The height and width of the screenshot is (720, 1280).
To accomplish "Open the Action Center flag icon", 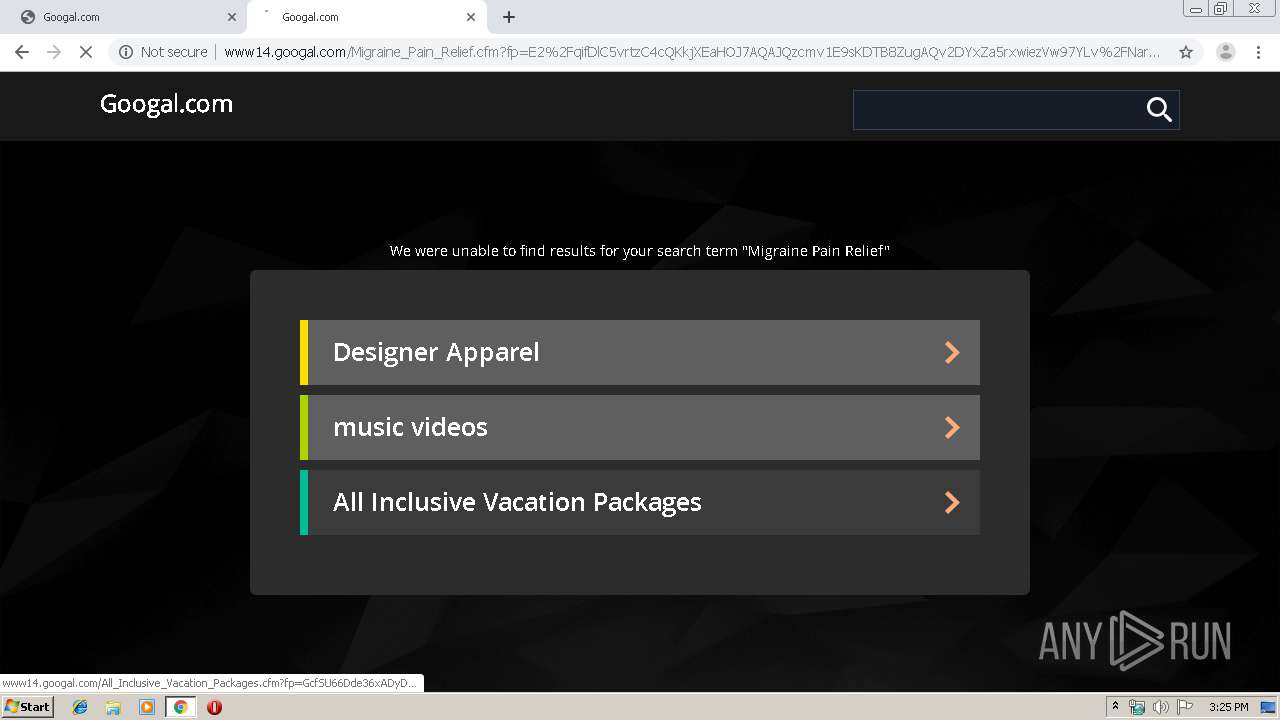I will (1184, 707).
